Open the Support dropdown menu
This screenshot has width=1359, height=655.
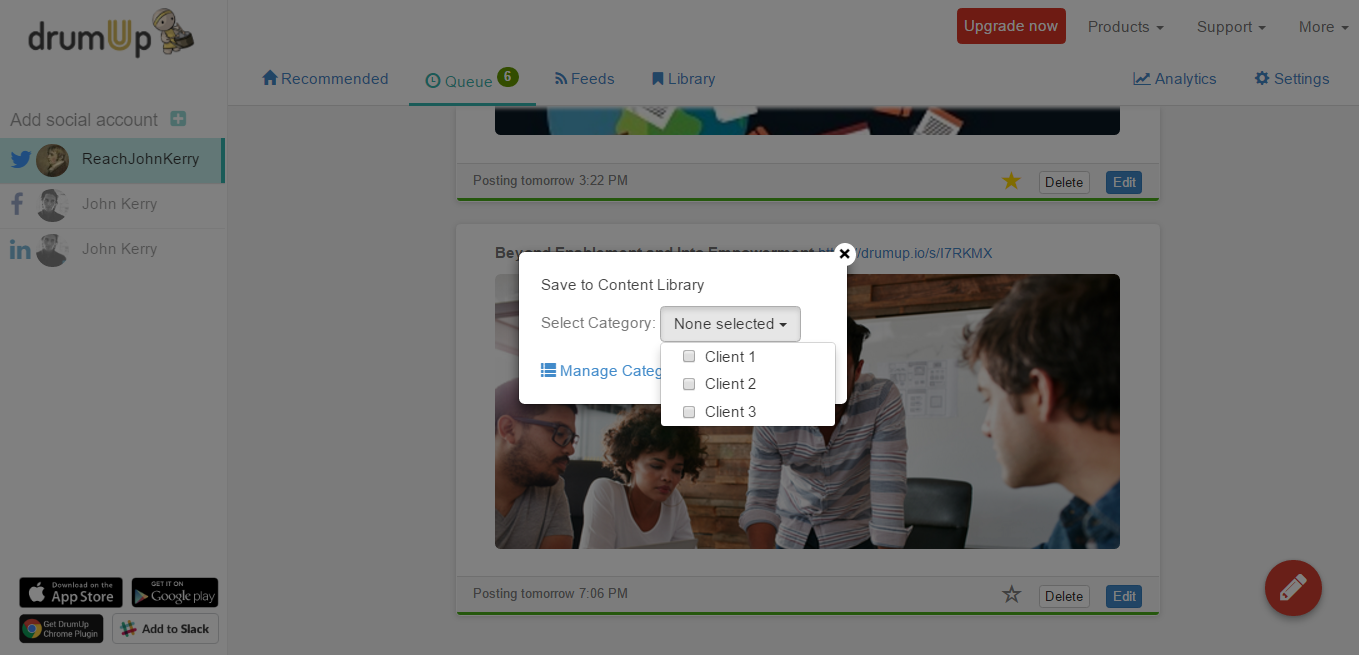click(1231, 27)
